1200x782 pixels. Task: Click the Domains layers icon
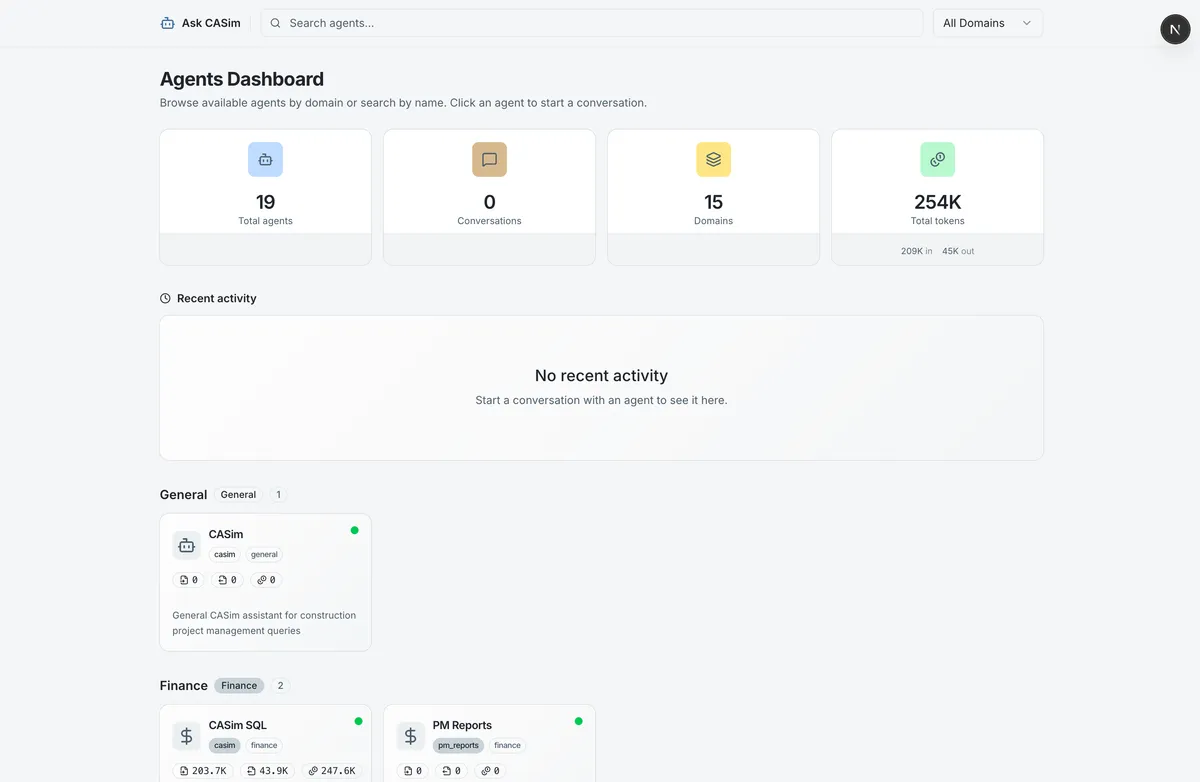[x=713, y=159]
